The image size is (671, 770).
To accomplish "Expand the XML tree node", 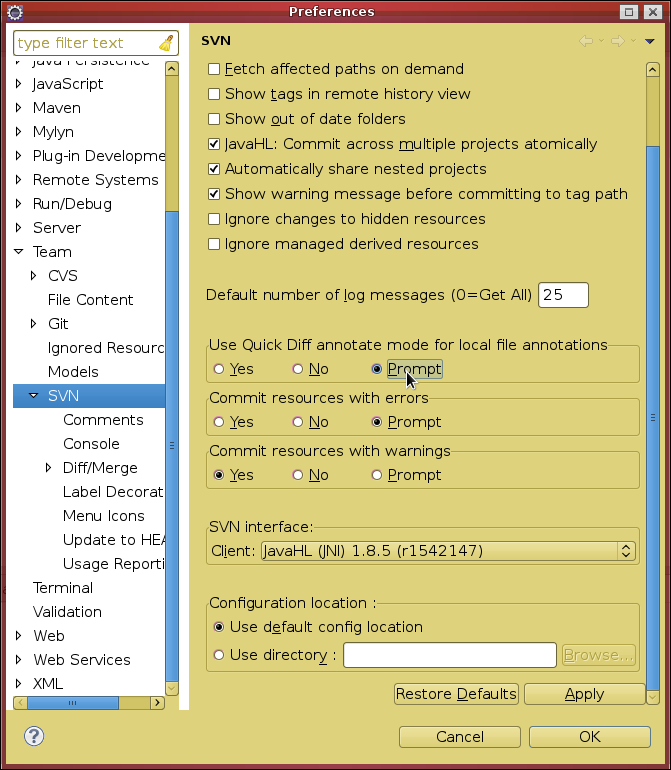I will point(19,684).
